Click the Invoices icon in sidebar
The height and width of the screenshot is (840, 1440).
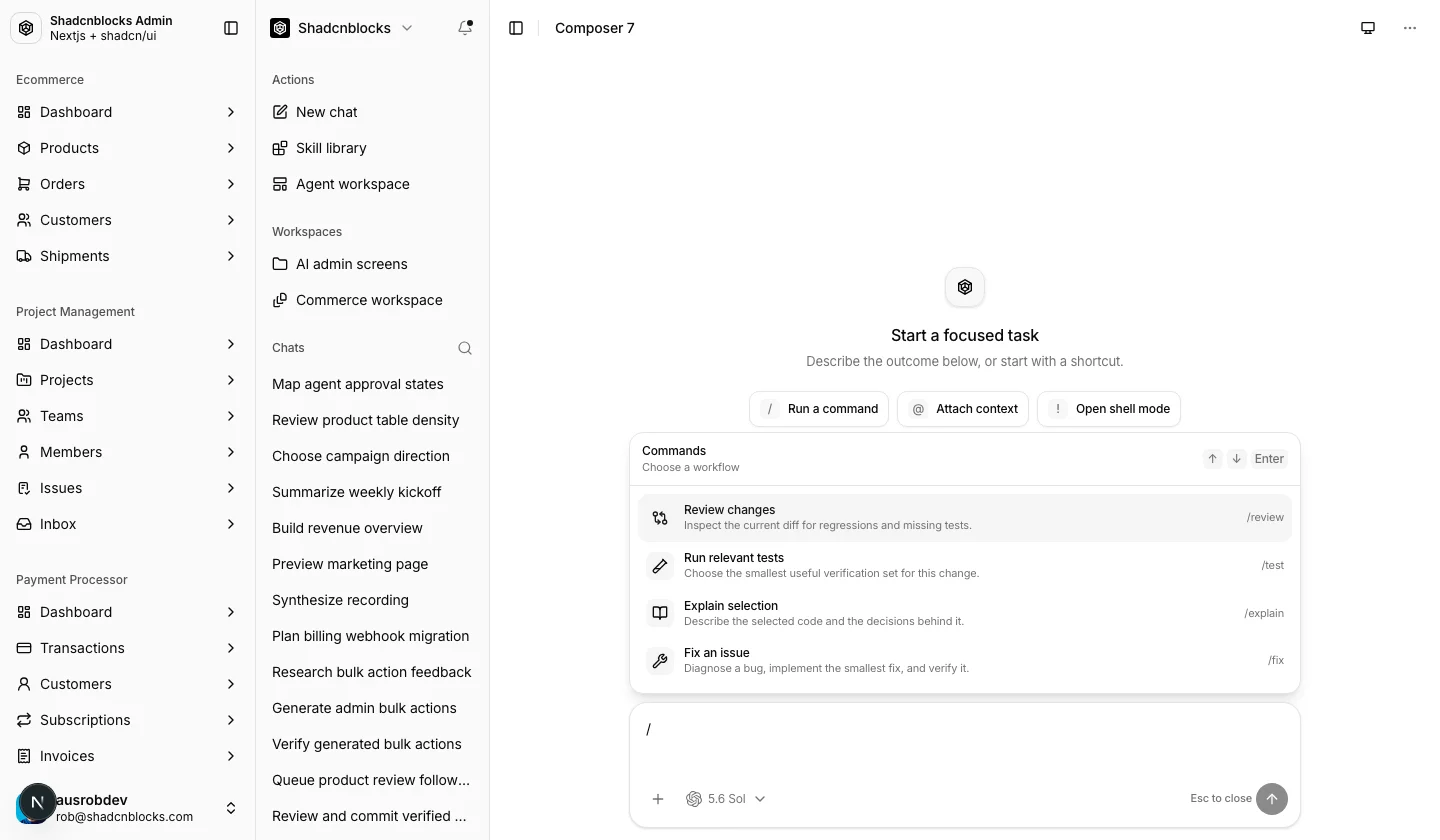click(x=24, y=756)
